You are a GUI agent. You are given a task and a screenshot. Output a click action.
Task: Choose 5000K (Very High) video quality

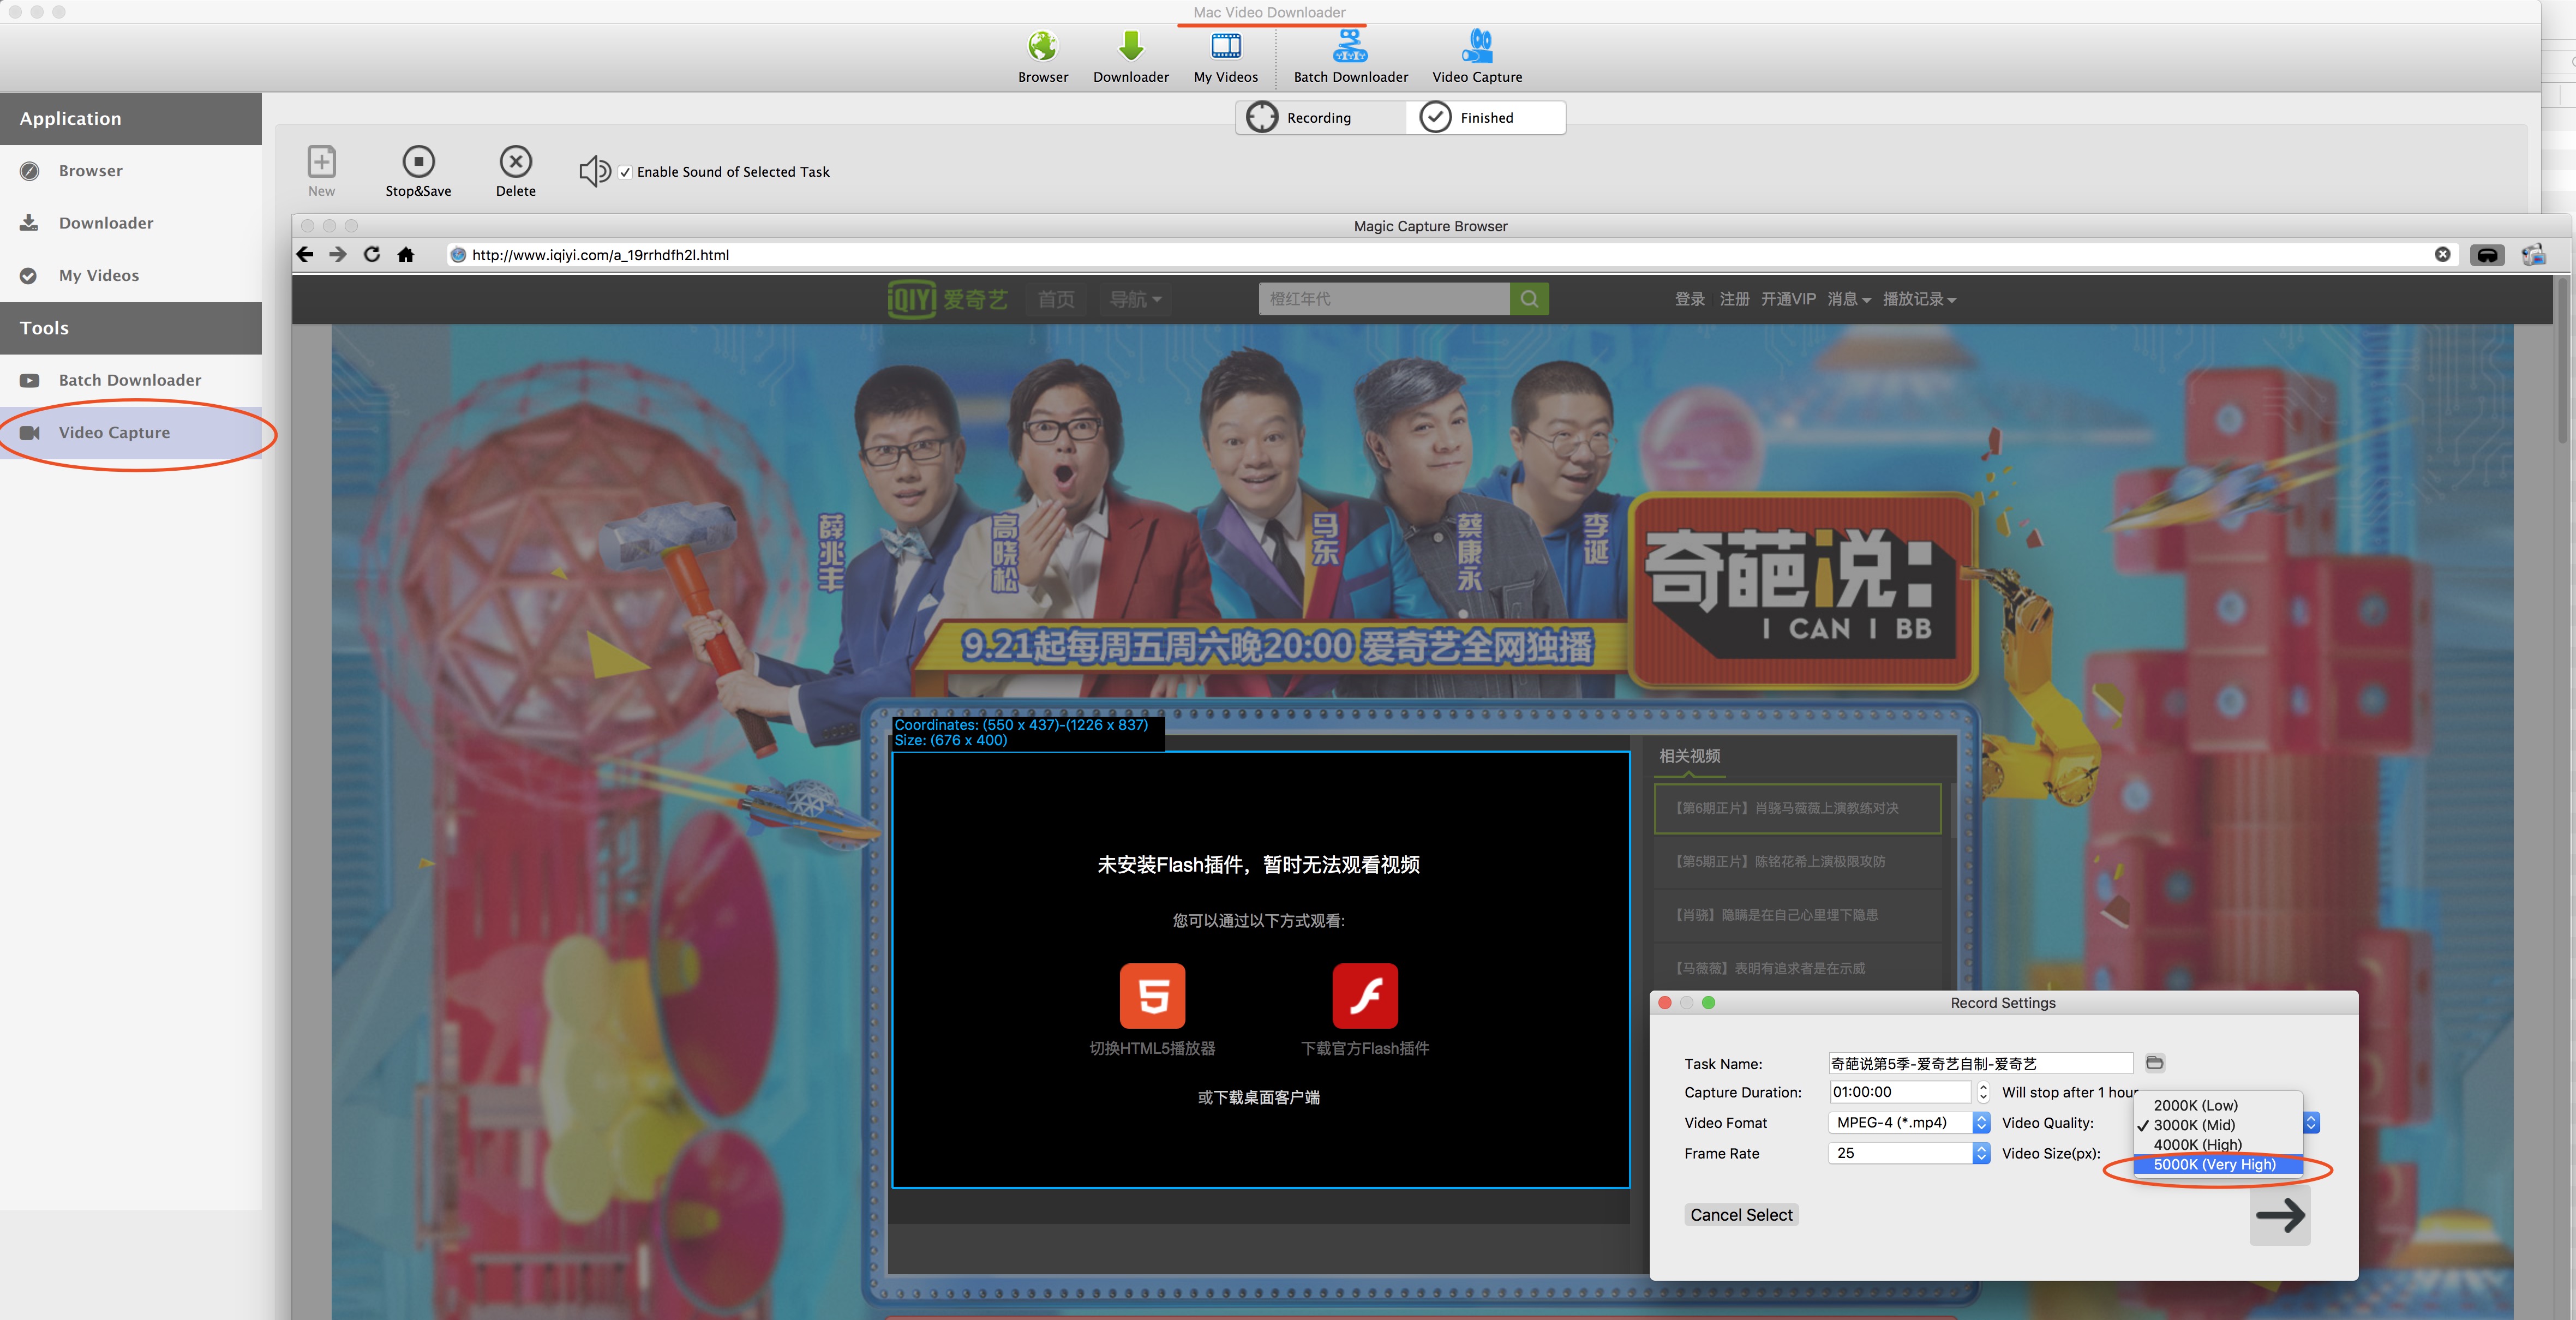pyautogui.click(x=2214, y=1164)
